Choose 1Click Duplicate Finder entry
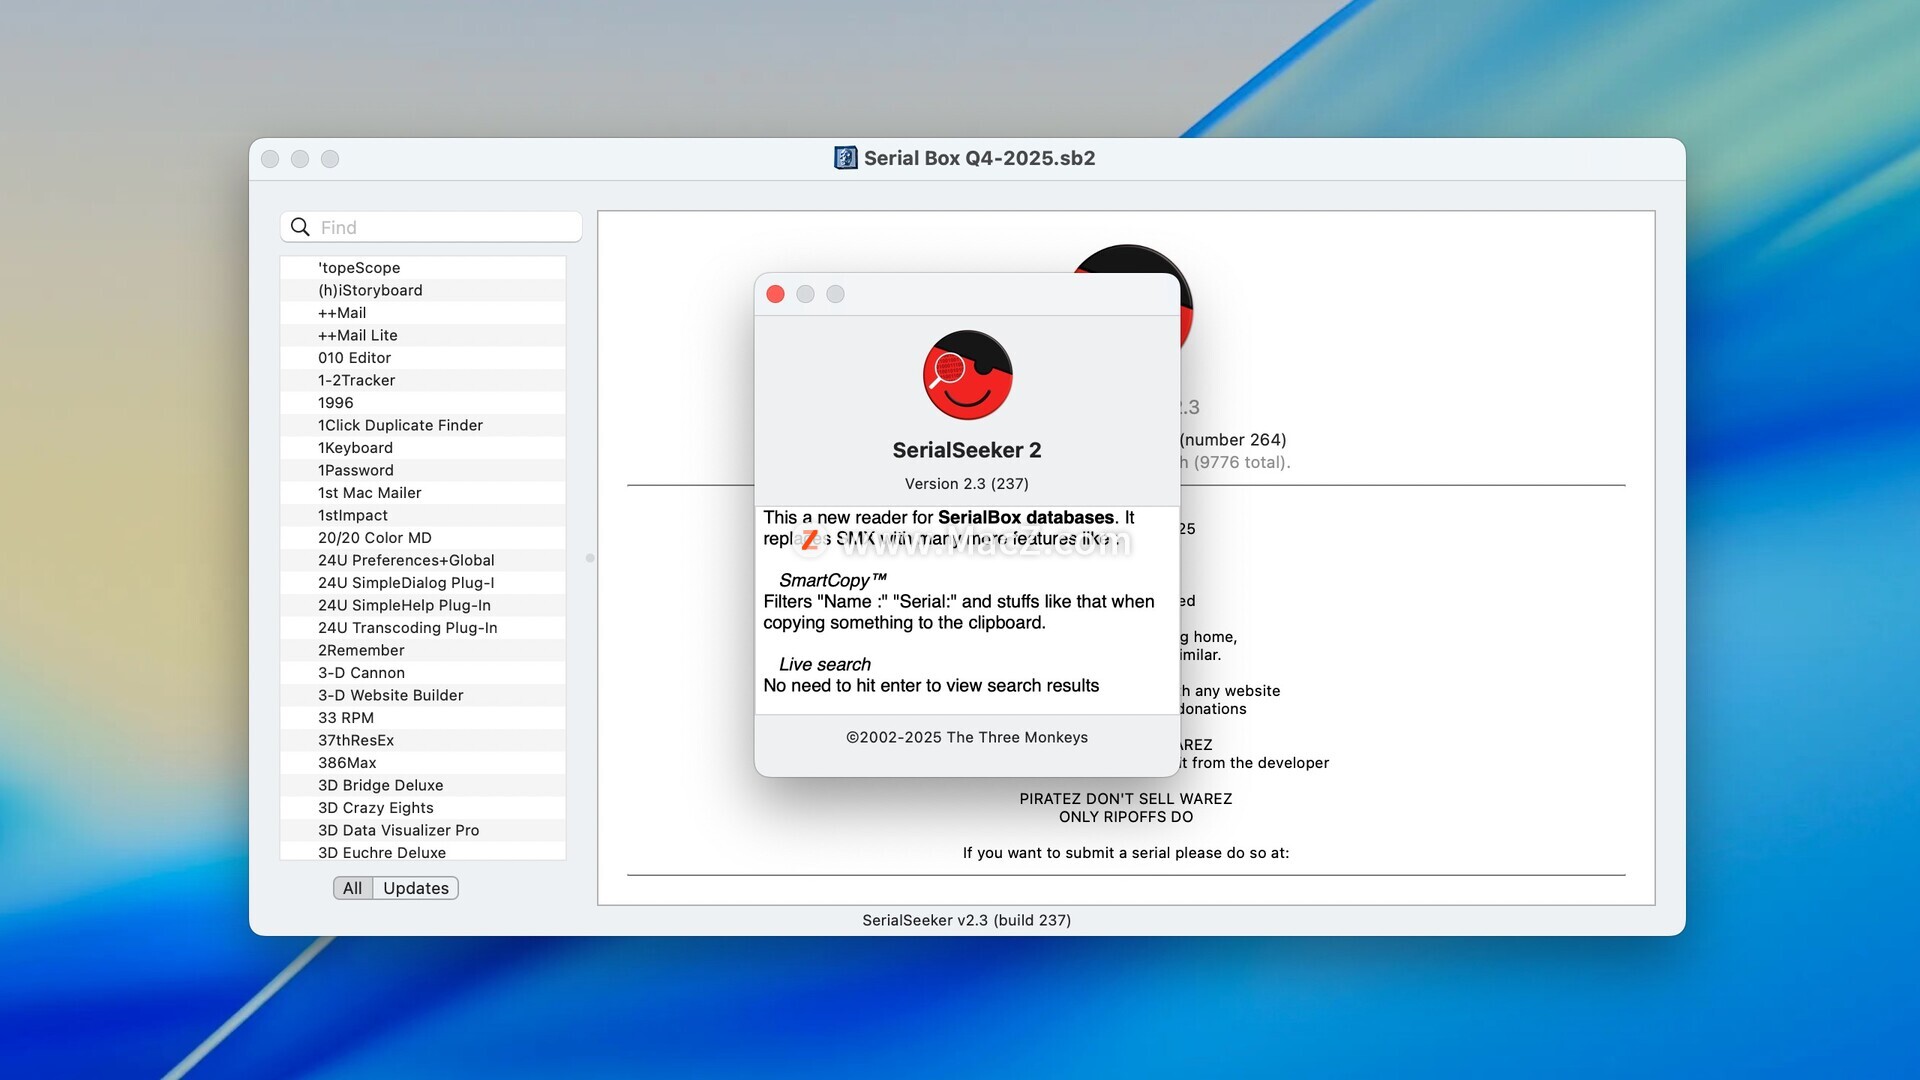1920x1080 pixels. (400, 425)
